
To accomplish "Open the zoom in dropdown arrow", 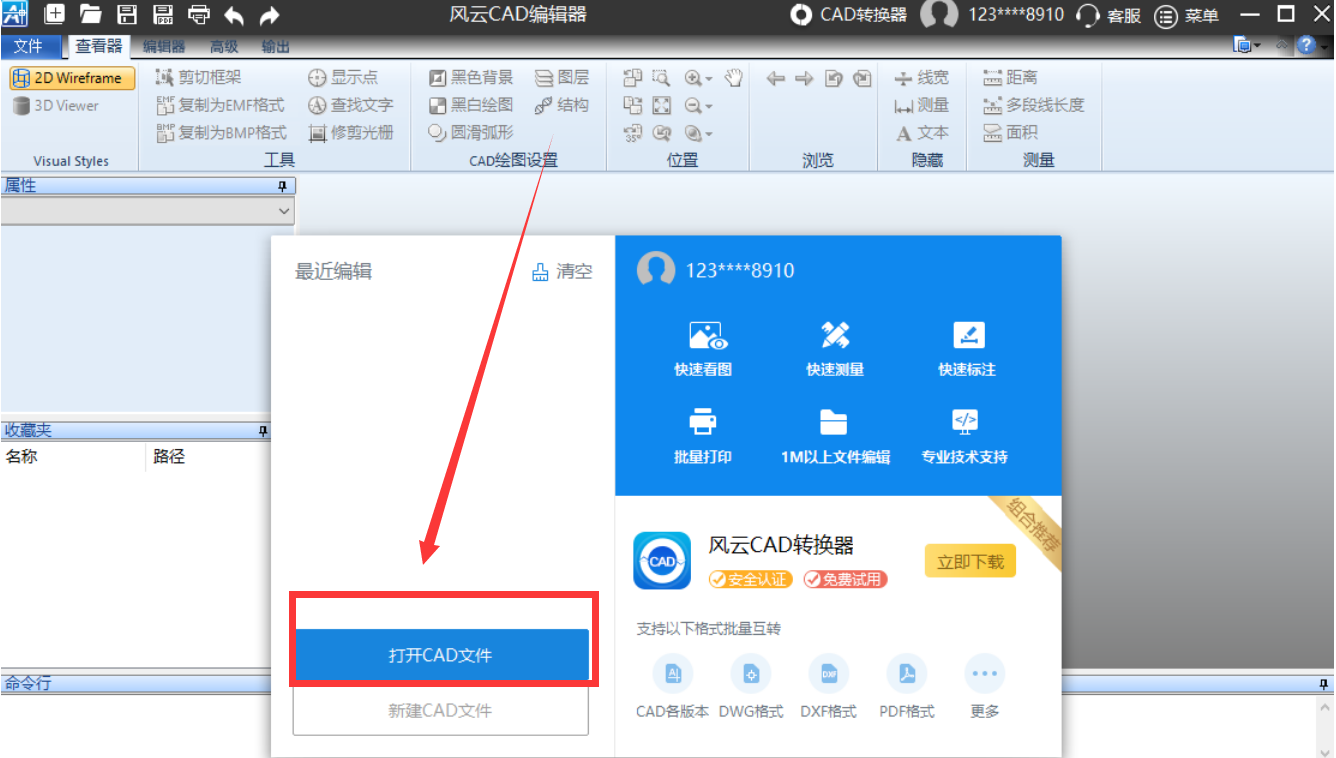I will (709, 79).
